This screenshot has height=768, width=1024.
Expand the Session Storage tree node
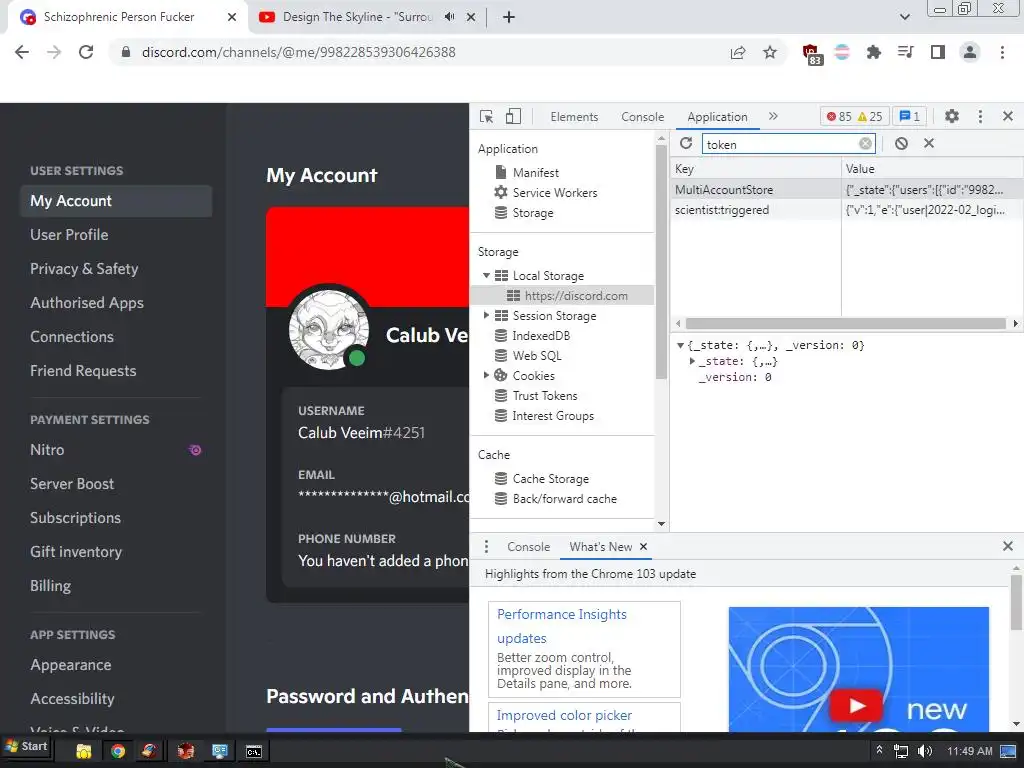pyautogui.click(x=486, y=315)
